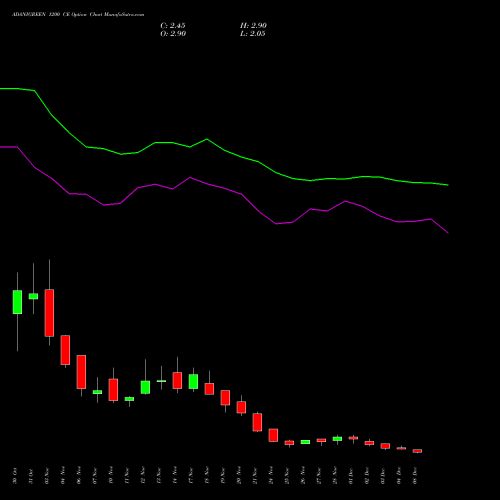Click the purple lower moving-average line

point(224,189)
